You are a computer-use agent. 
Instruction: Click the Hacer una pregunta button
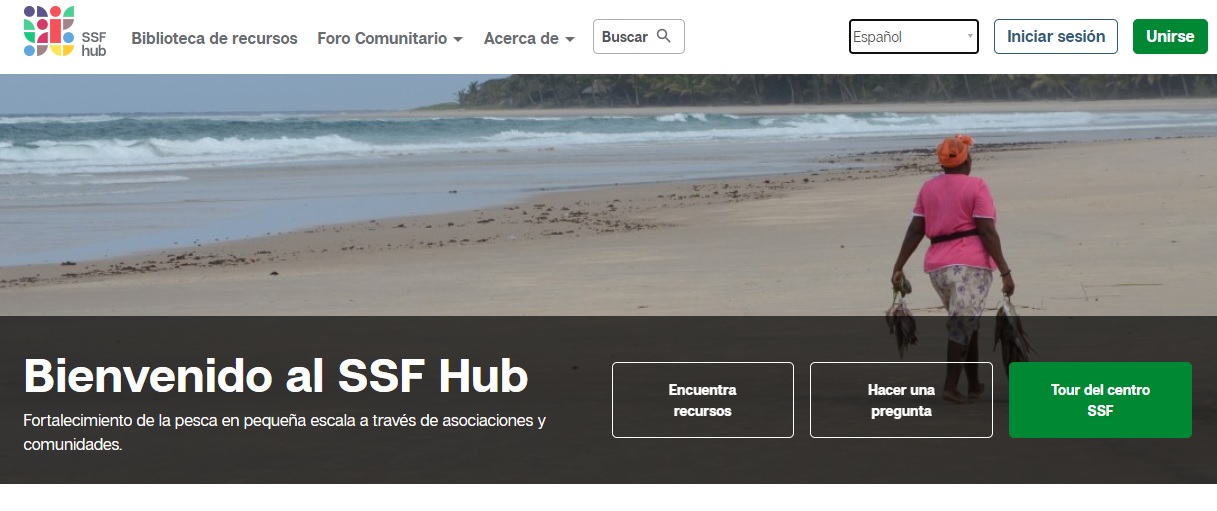(x=901, y=400)
